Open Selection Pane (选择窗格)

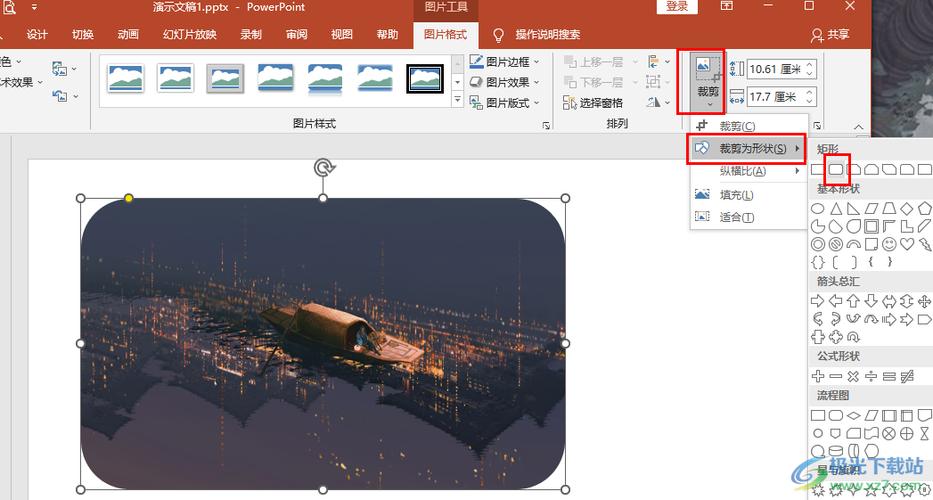[593, 103]
